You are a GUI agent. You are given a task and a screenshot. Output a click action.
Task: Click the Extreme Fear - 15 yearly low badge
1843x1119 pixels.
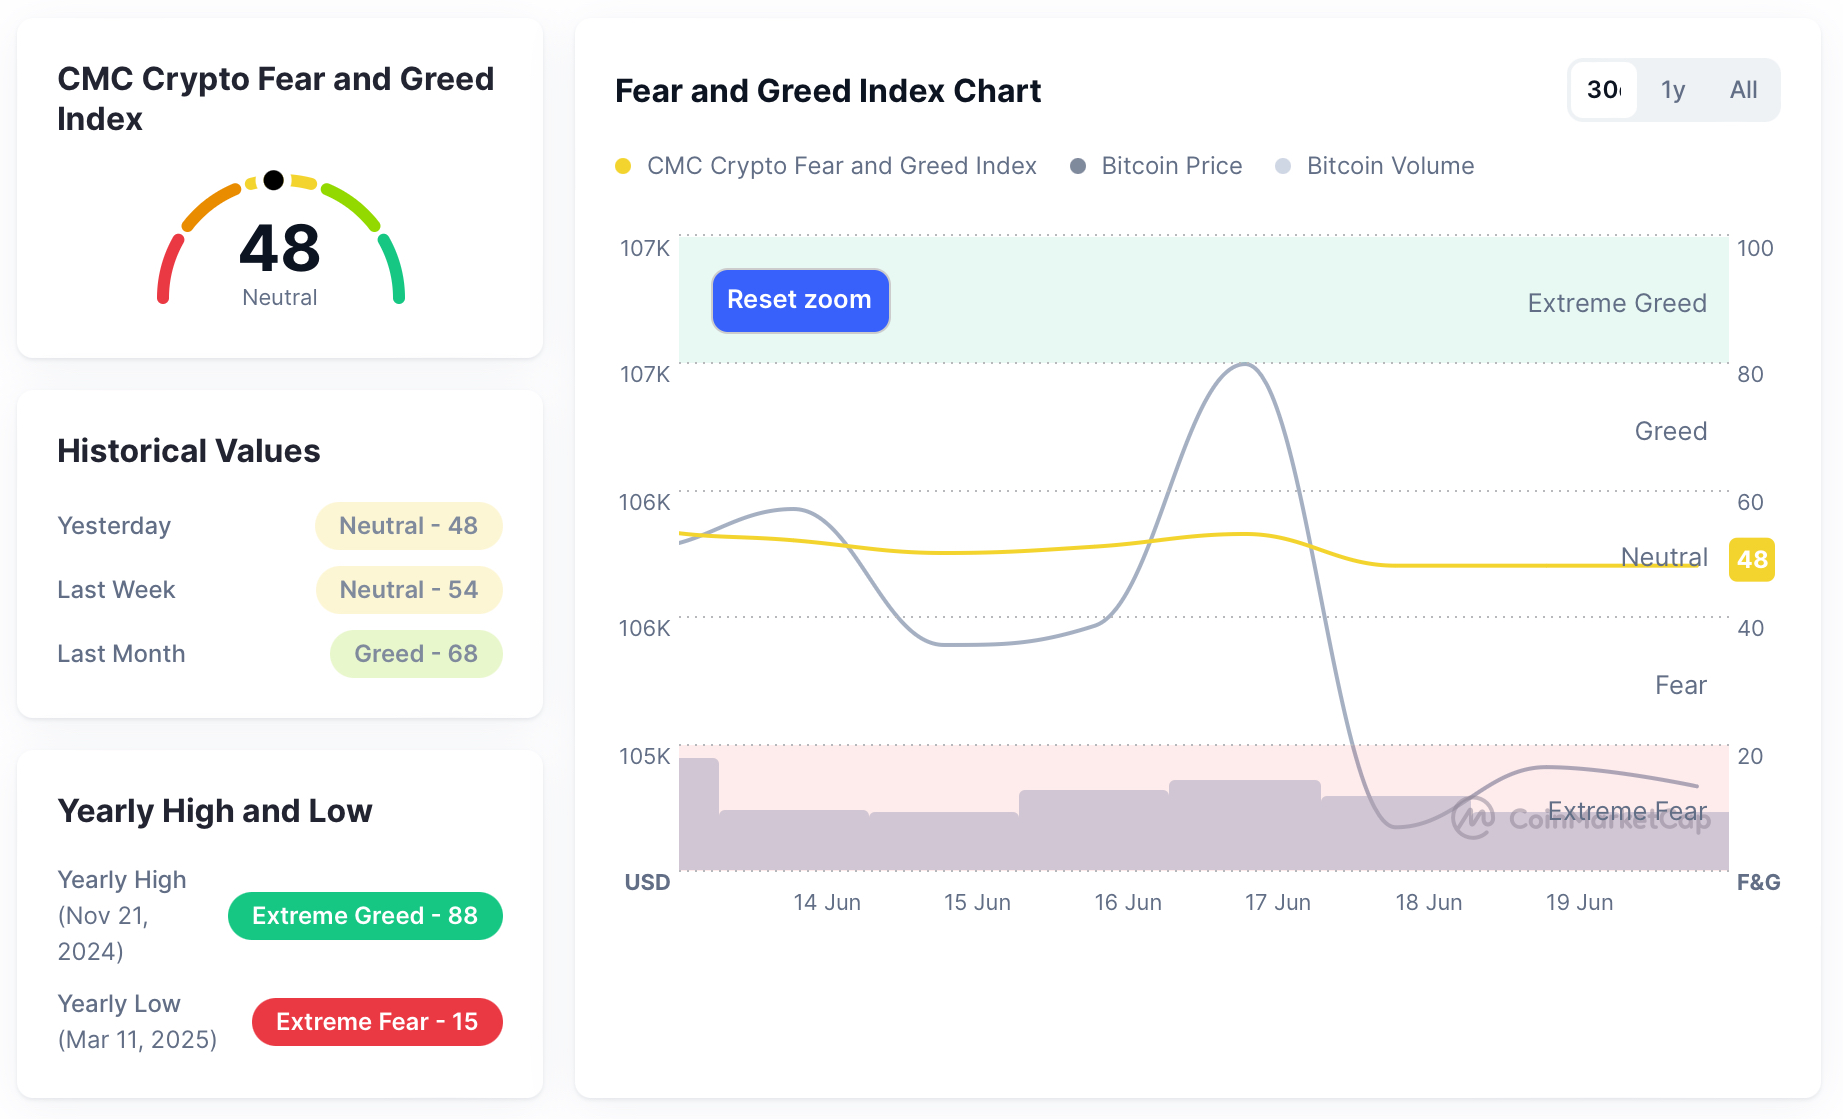point(377,1022)
